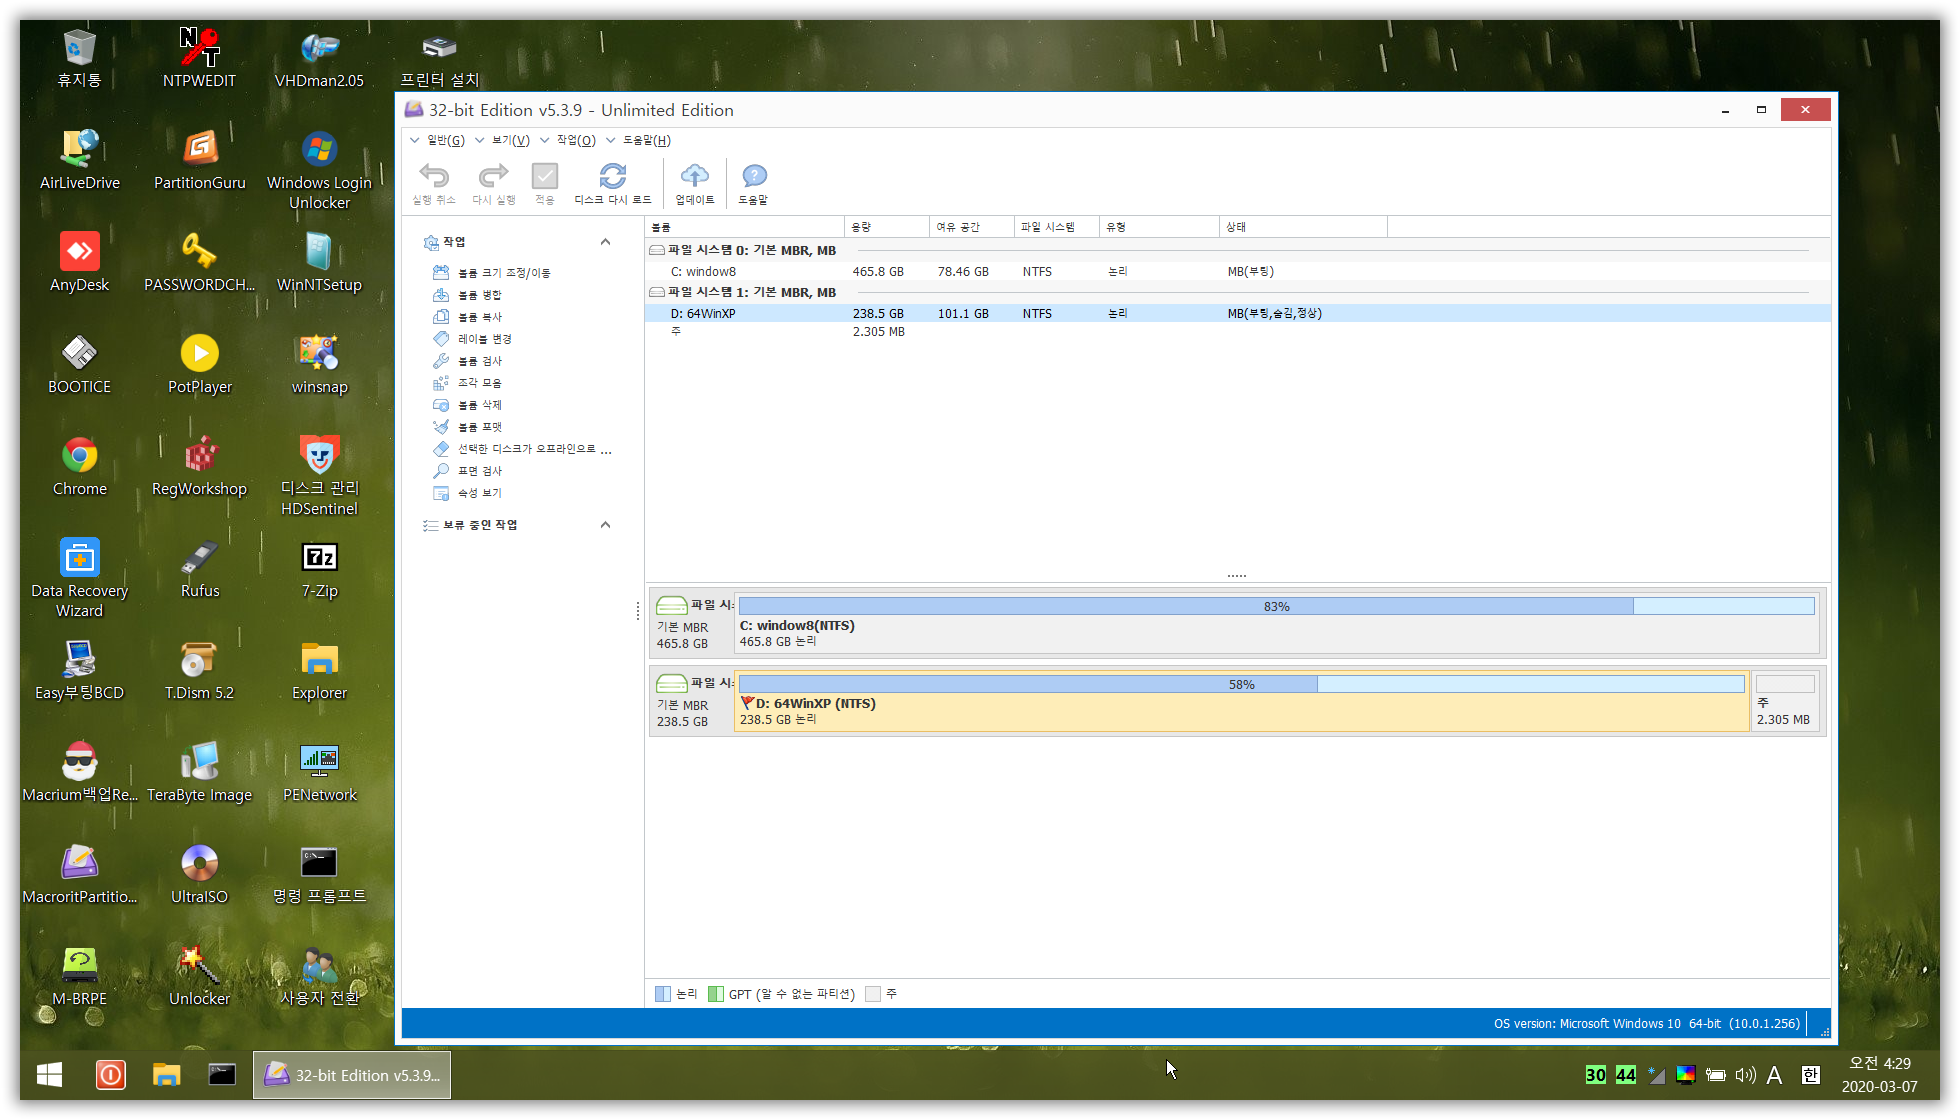Viewport: 1960px width, 1120px height.
Task: Sort by the 볼륨 column header
Action: [745, 227]
